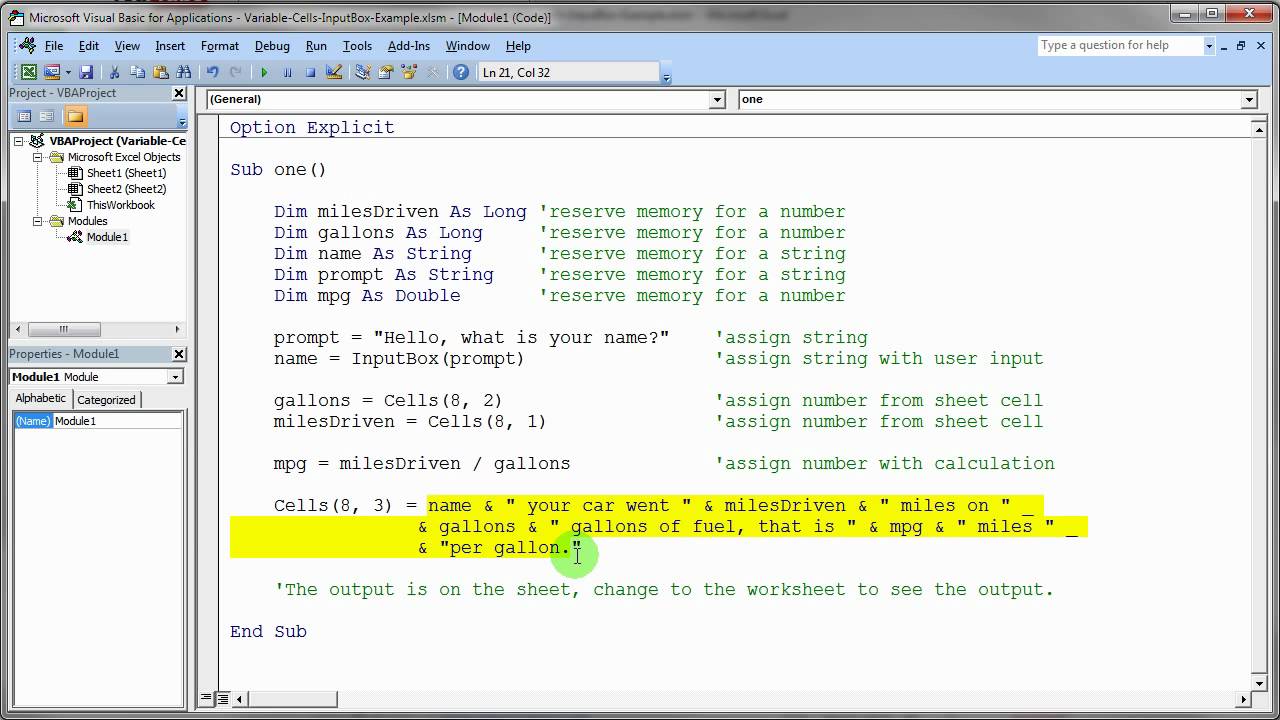Close the Properties - Module1 pane

179,354
